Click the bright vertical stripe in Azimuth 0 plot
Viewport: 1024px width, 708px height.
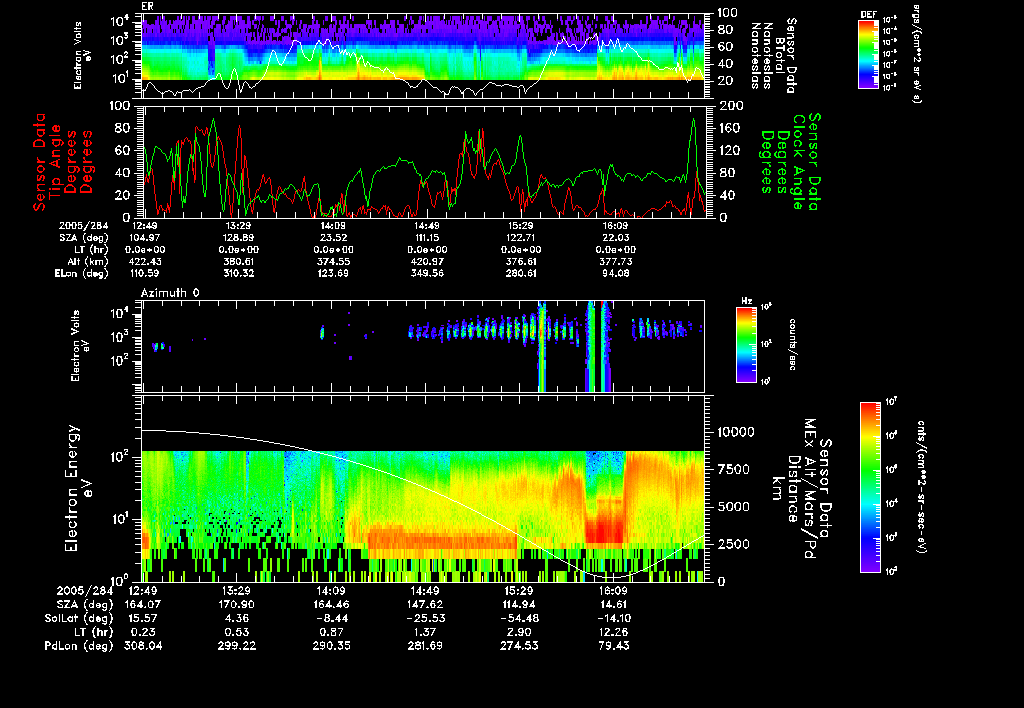pos(541,346)
